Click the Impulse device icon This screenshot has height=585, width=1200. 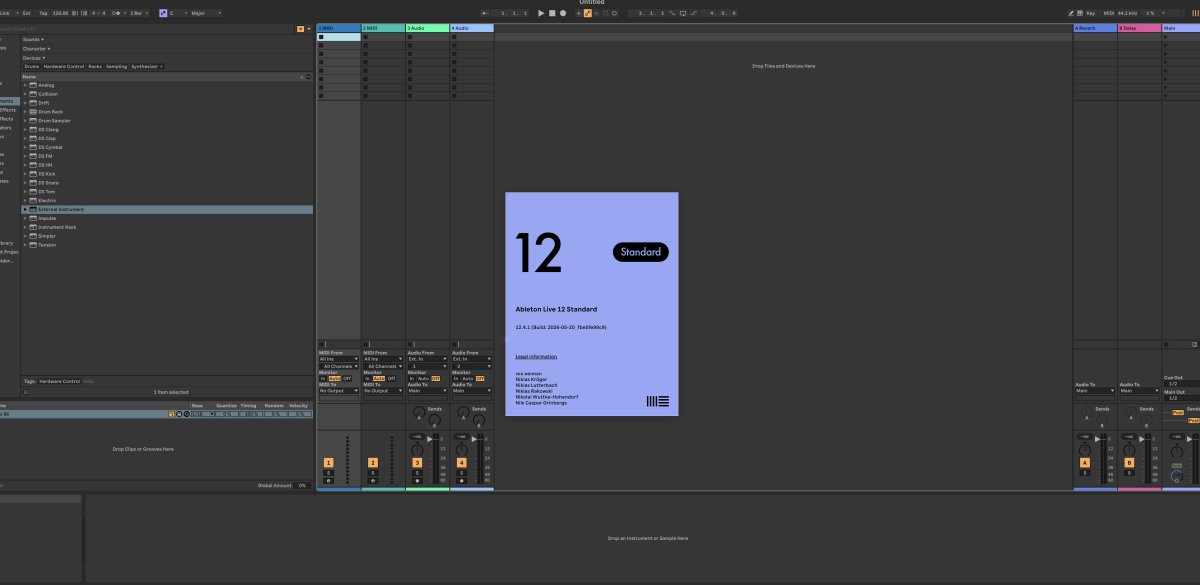coord(33,218)
